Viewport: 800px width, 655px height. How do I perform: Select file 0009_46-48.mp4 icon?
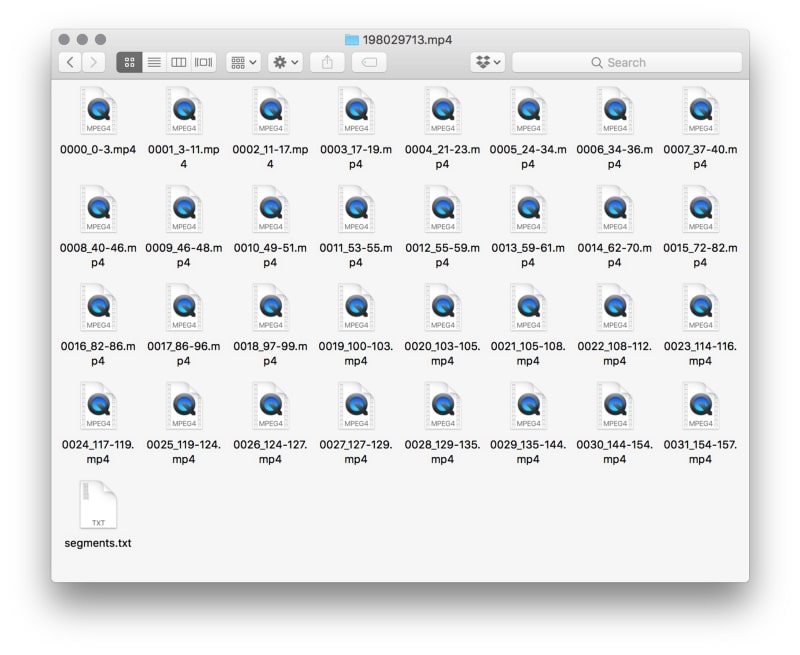point(184,209)
